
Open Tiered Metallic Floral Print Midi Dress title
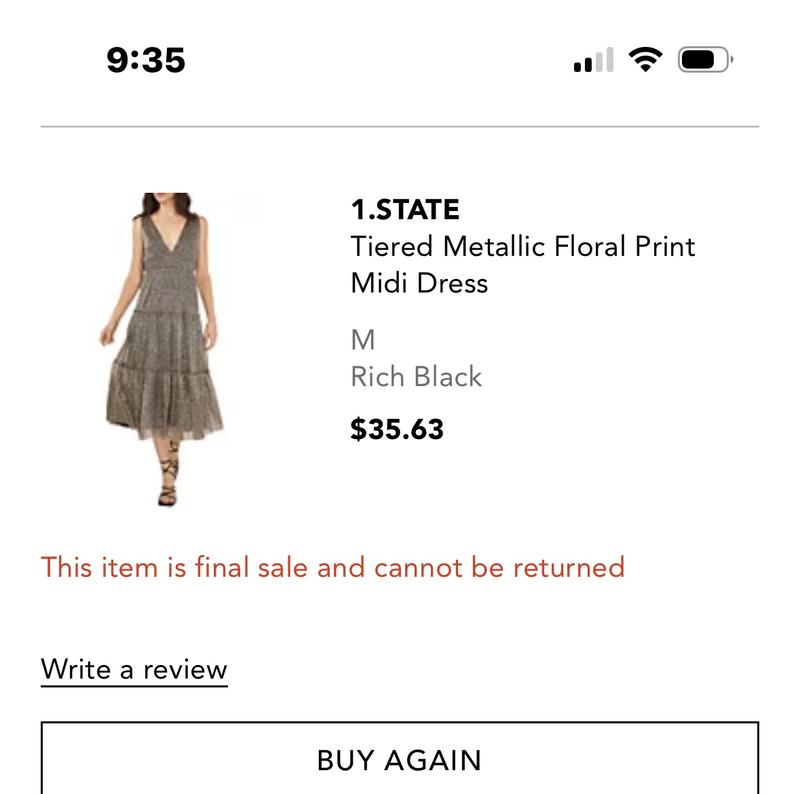(x=522, y=265)
